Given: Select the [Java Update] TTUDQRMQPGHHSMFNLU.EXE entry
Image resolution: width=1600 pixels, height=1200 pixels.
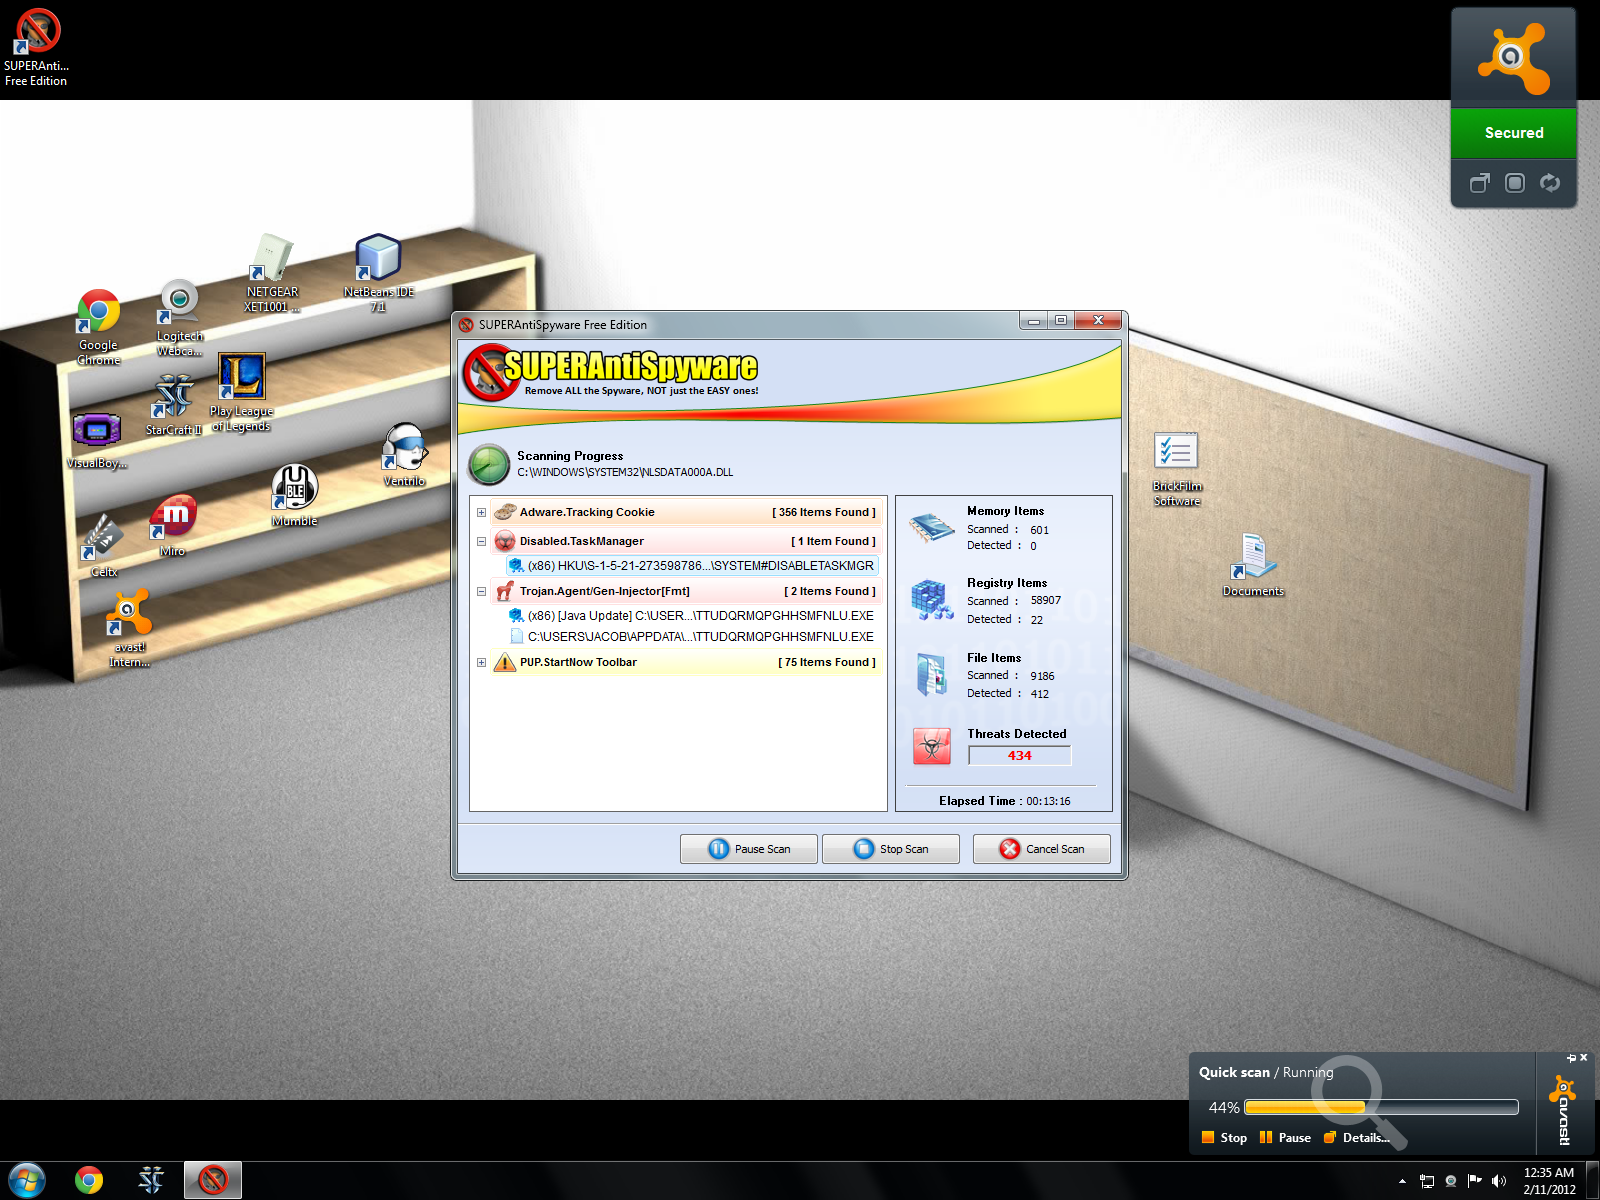Looking at the screenshot, I should (x=692, y=616).
